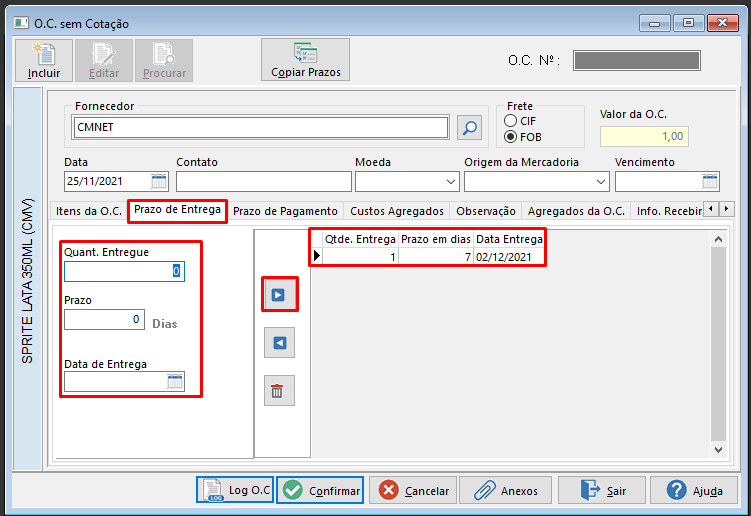Viewport: 751px width, 516px height.
Task: Maximize the O.C. sem Cotação window
Action: pyautogui.click(x=688, y=23)
